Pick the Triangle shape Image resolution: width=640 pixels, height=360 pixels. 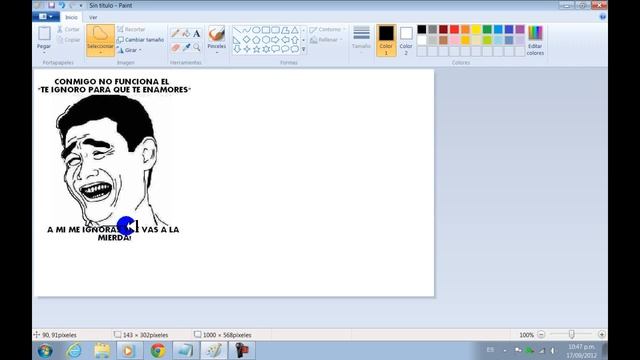tap(295, 30)
